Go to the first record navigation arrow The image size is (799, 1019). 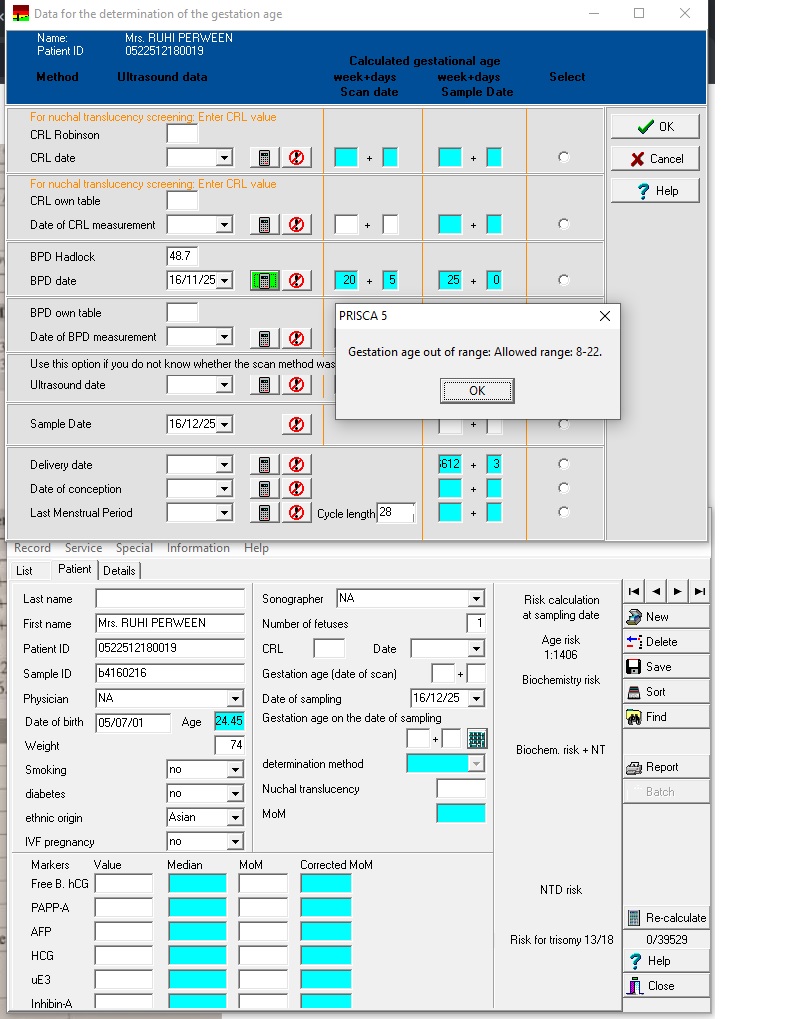[x=632, y=592]
